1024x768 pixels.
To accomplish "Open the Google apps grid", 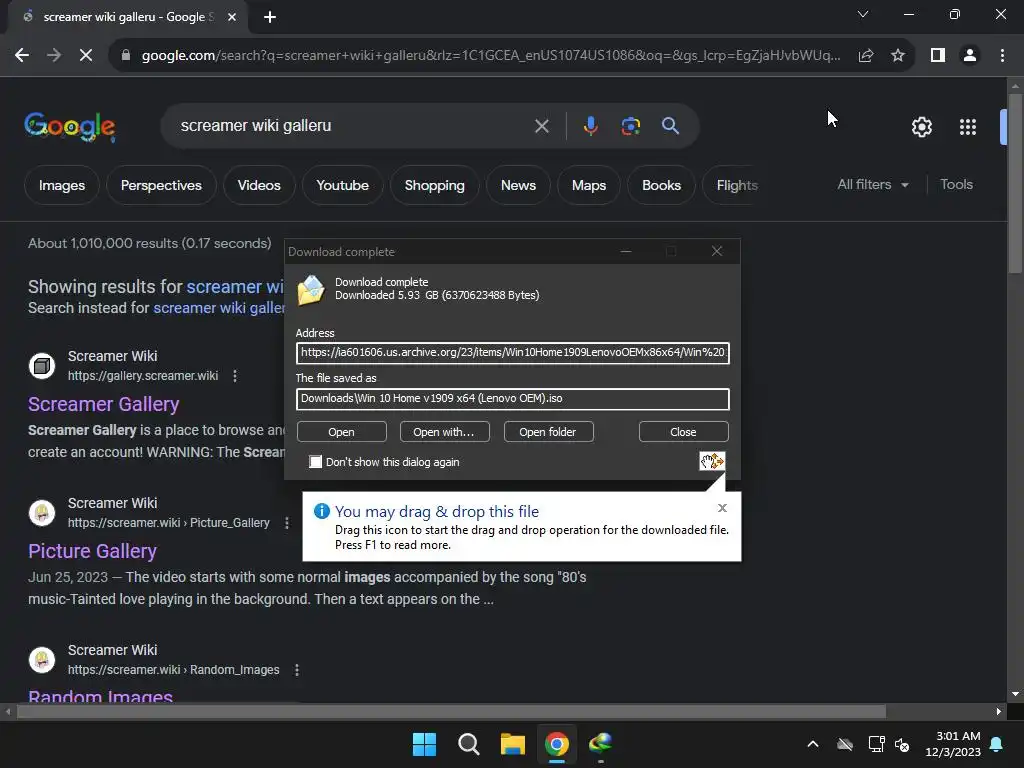I will click(x=968, y=127).
